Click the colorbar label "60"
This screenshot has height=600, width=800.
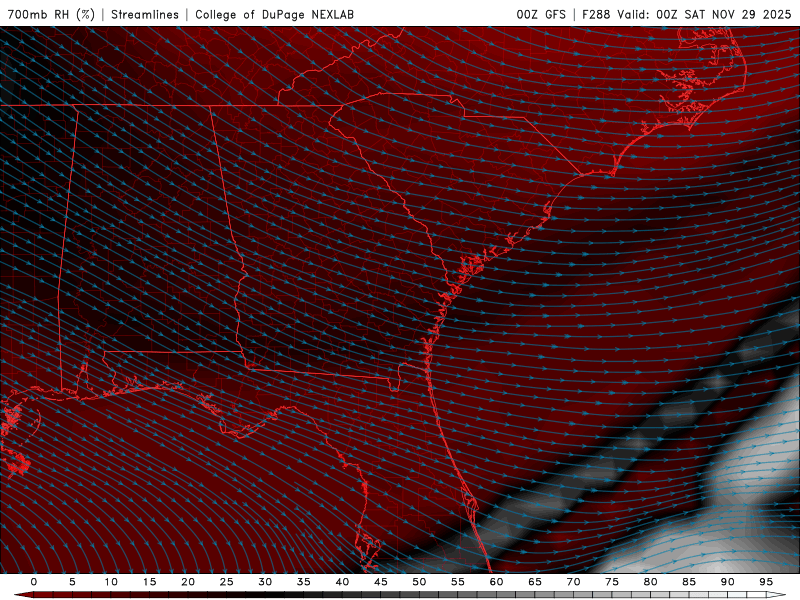click(x=496, y=582)
